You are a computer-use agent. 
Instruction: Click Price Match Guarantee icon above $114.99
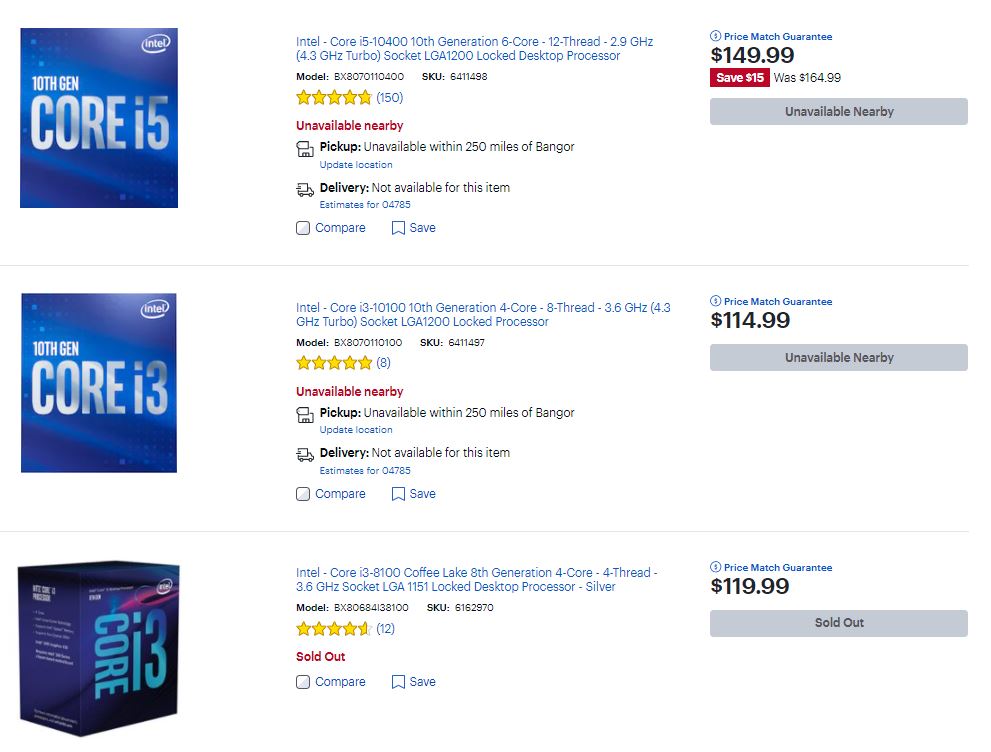click(x=715, y=301)
